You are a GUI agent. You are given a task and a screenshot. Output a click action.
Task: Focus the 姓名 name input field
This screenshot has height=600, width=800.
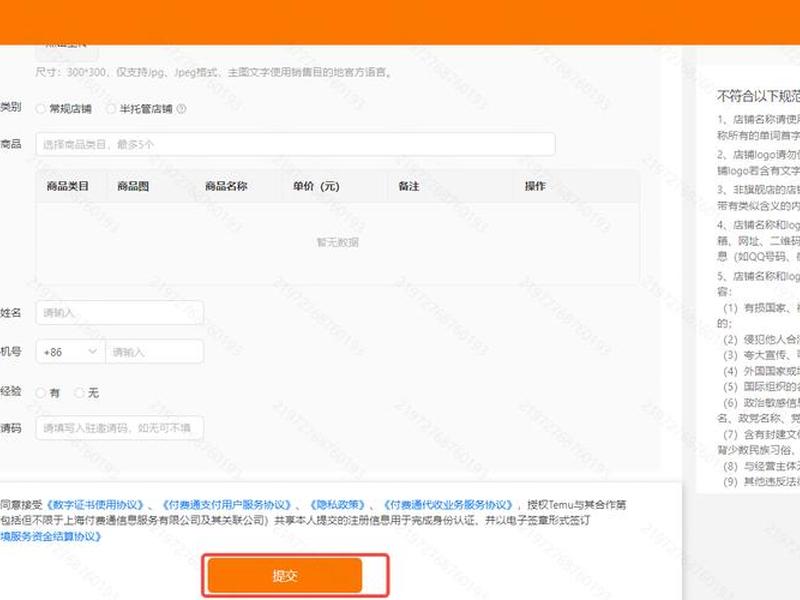pos(119,313)
